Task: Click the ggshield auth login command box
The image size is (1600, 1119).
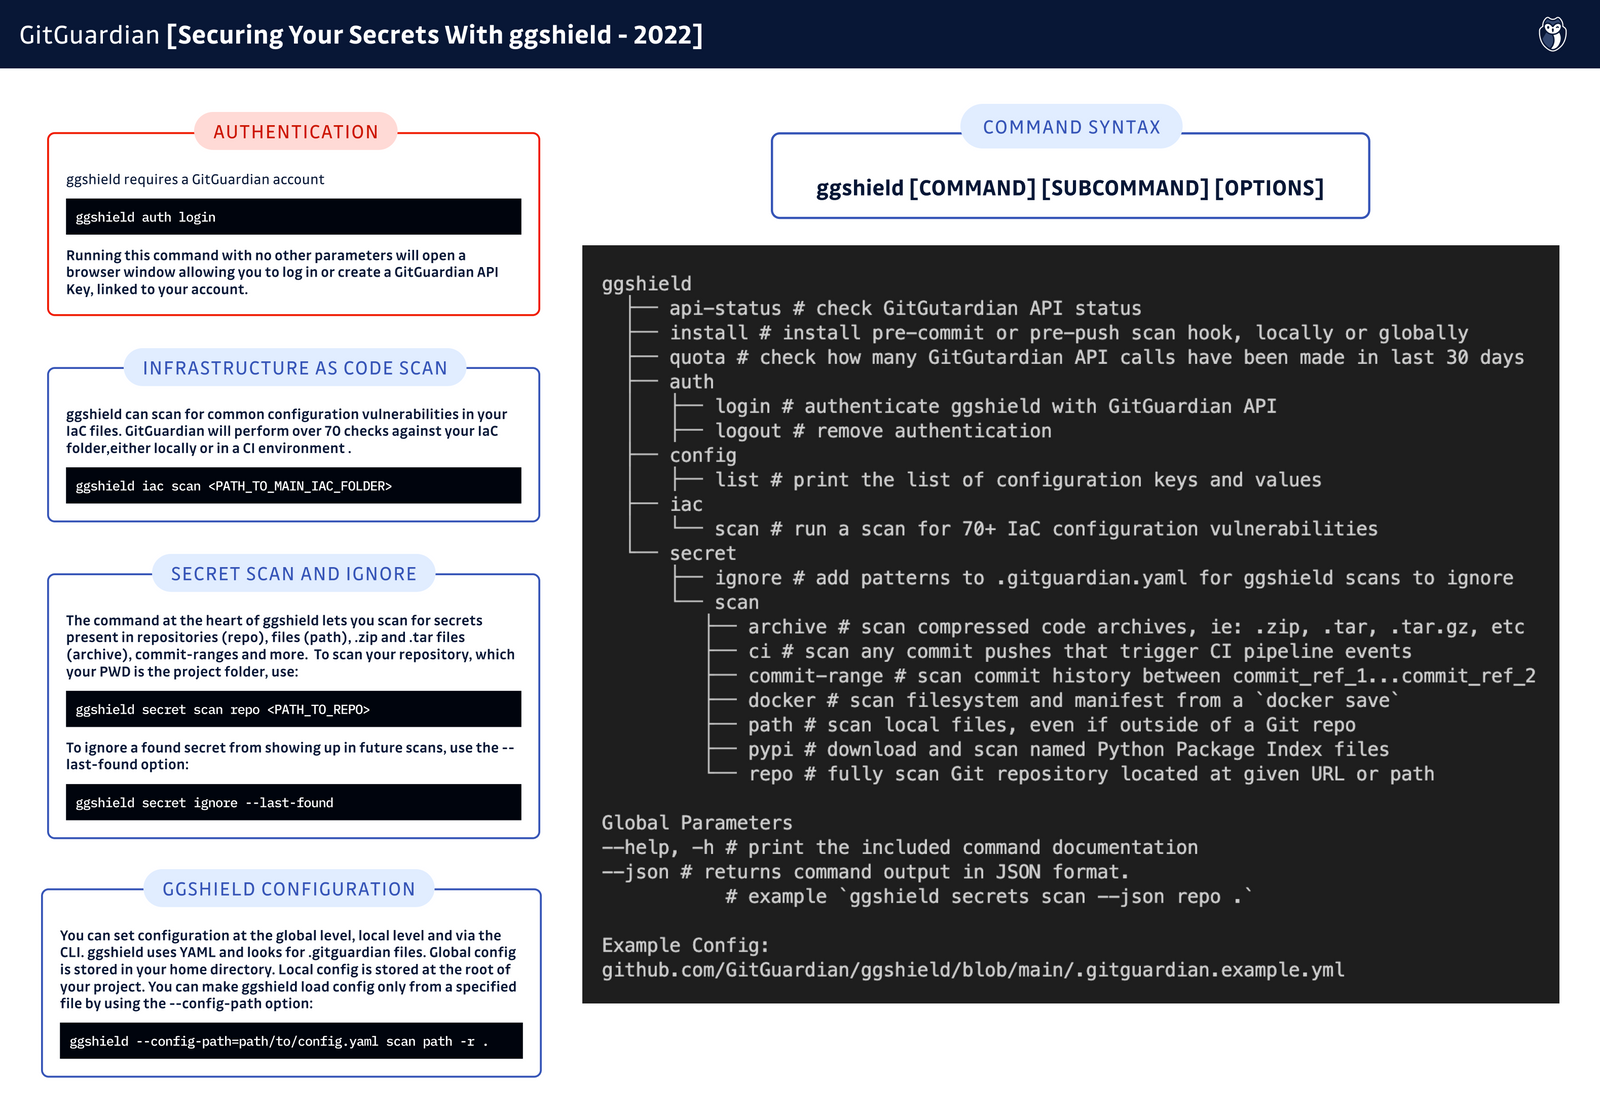Action: (x=292, y=217)
